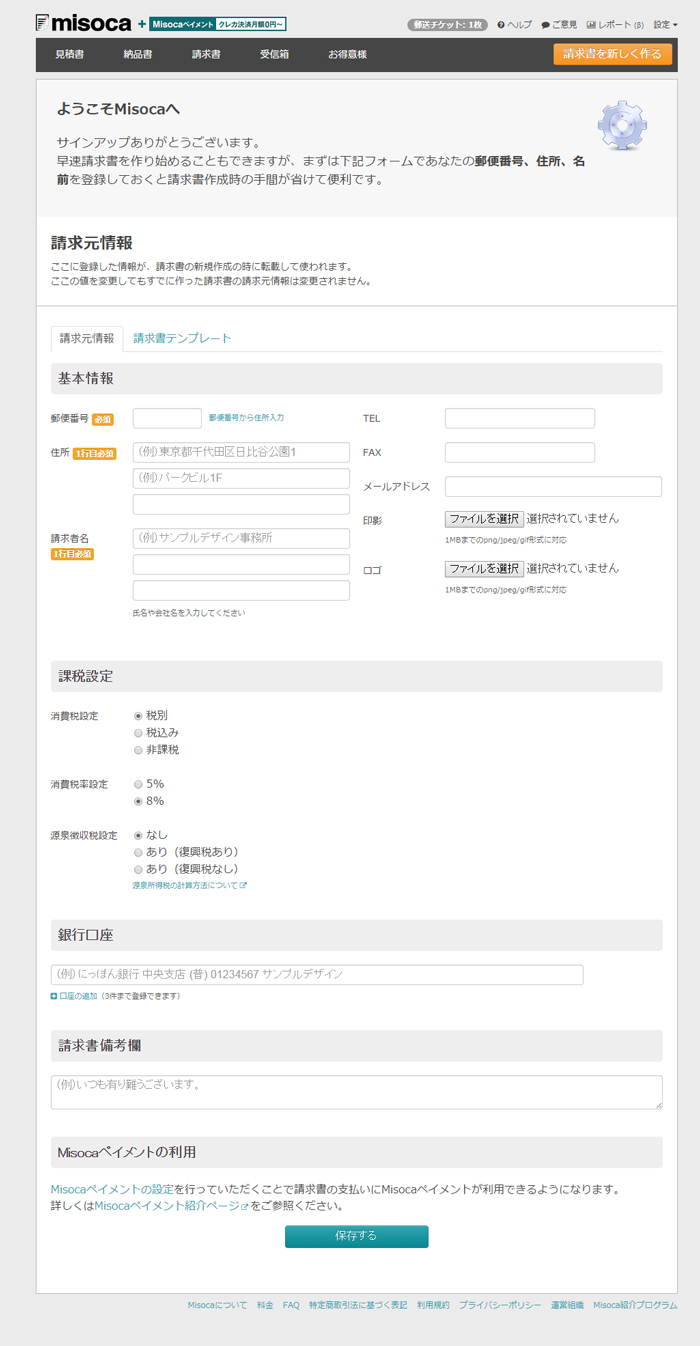Screen dimensions: 700x1346
Task: Focus the メールアドレス input field
Action: (x=553, y=486)
